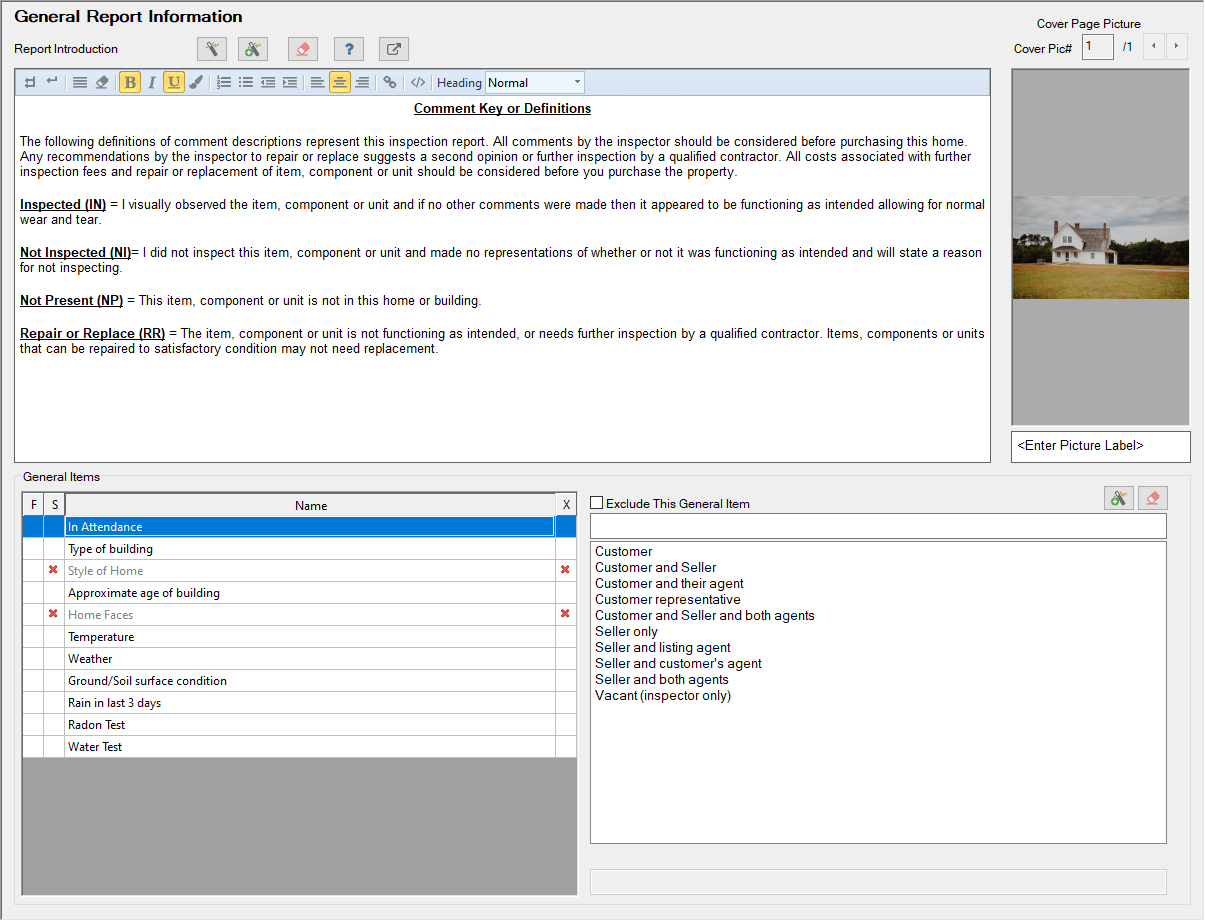Toggle the S column mark for Home Faces
This screenshot has width=1205, height=921.
[54, 614]
